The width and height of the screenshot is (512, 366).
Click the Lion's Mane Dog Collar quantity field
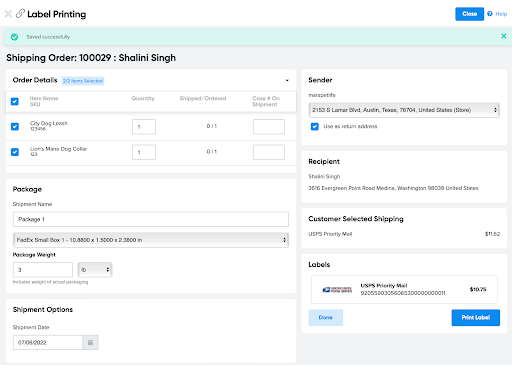pyautogui.click(x=144, y=152)
